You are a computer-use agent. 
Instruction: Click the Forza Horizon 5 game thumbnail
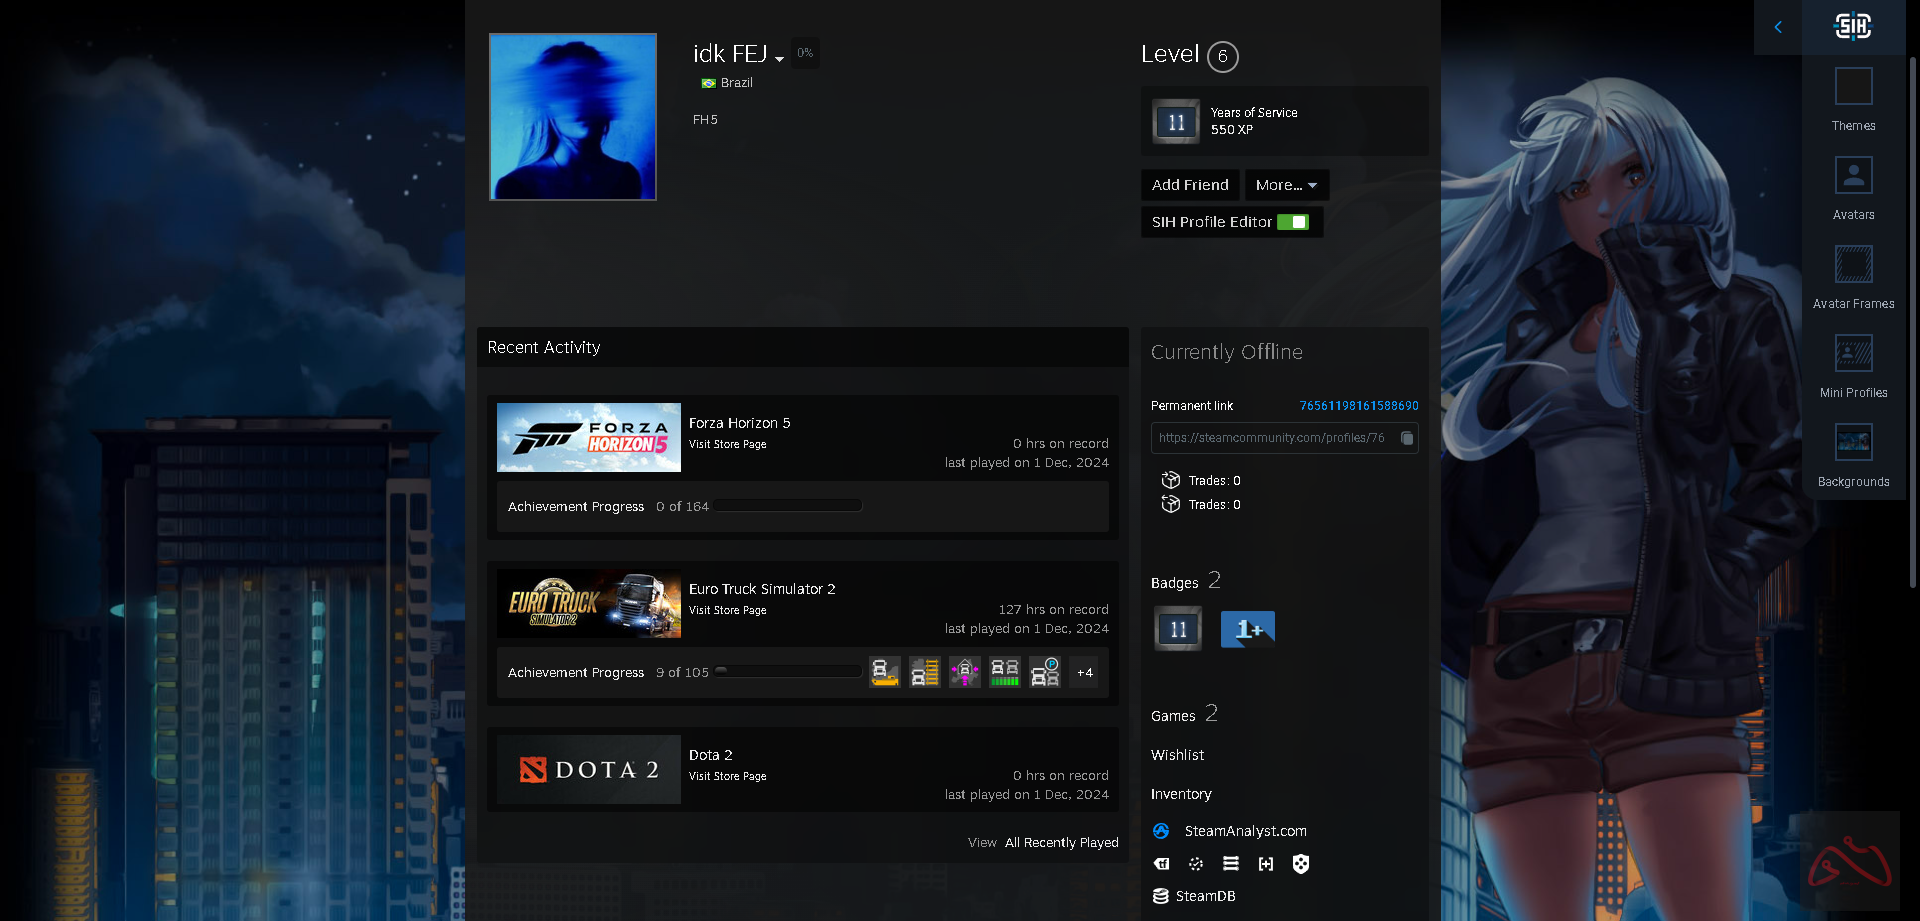point(588,438)
